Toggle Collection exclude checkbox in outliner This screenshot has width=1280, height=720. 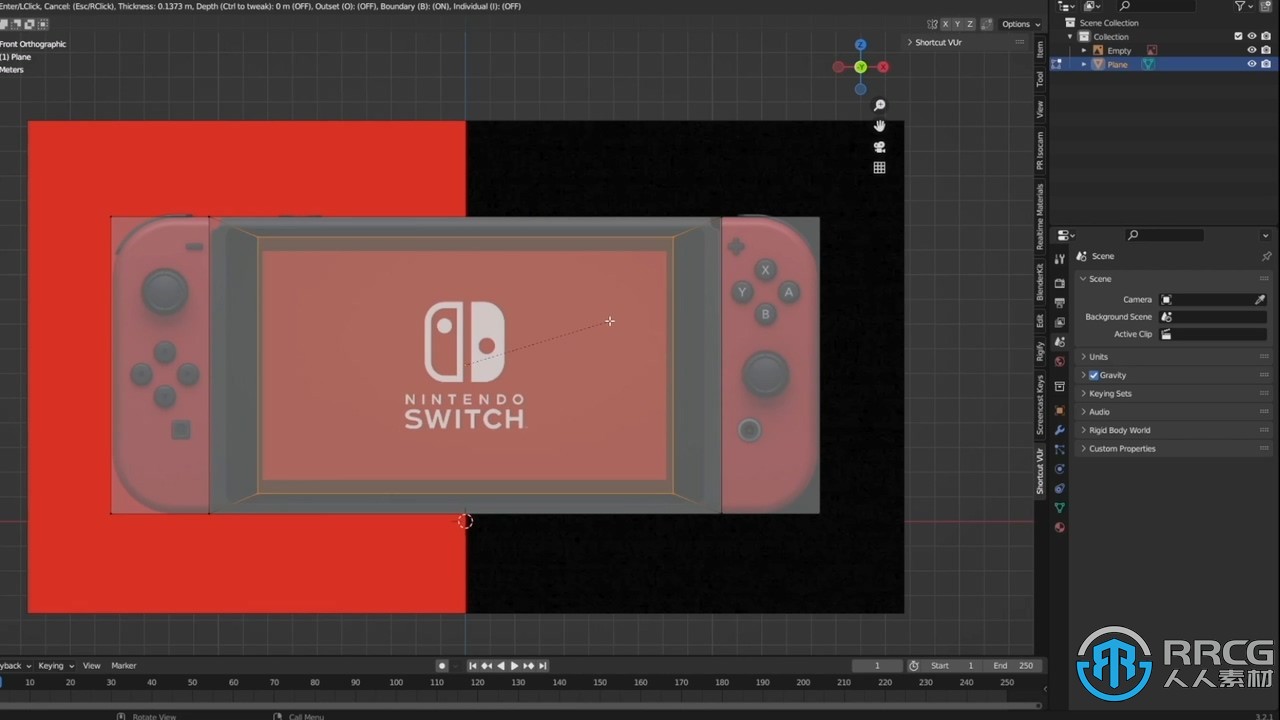coord(1238,36)
